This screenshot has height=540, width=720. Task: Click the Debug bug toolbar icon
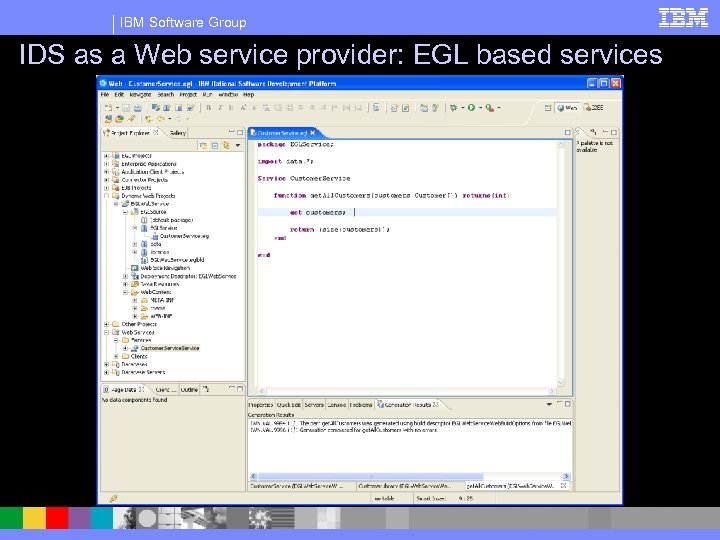point(454,108)
